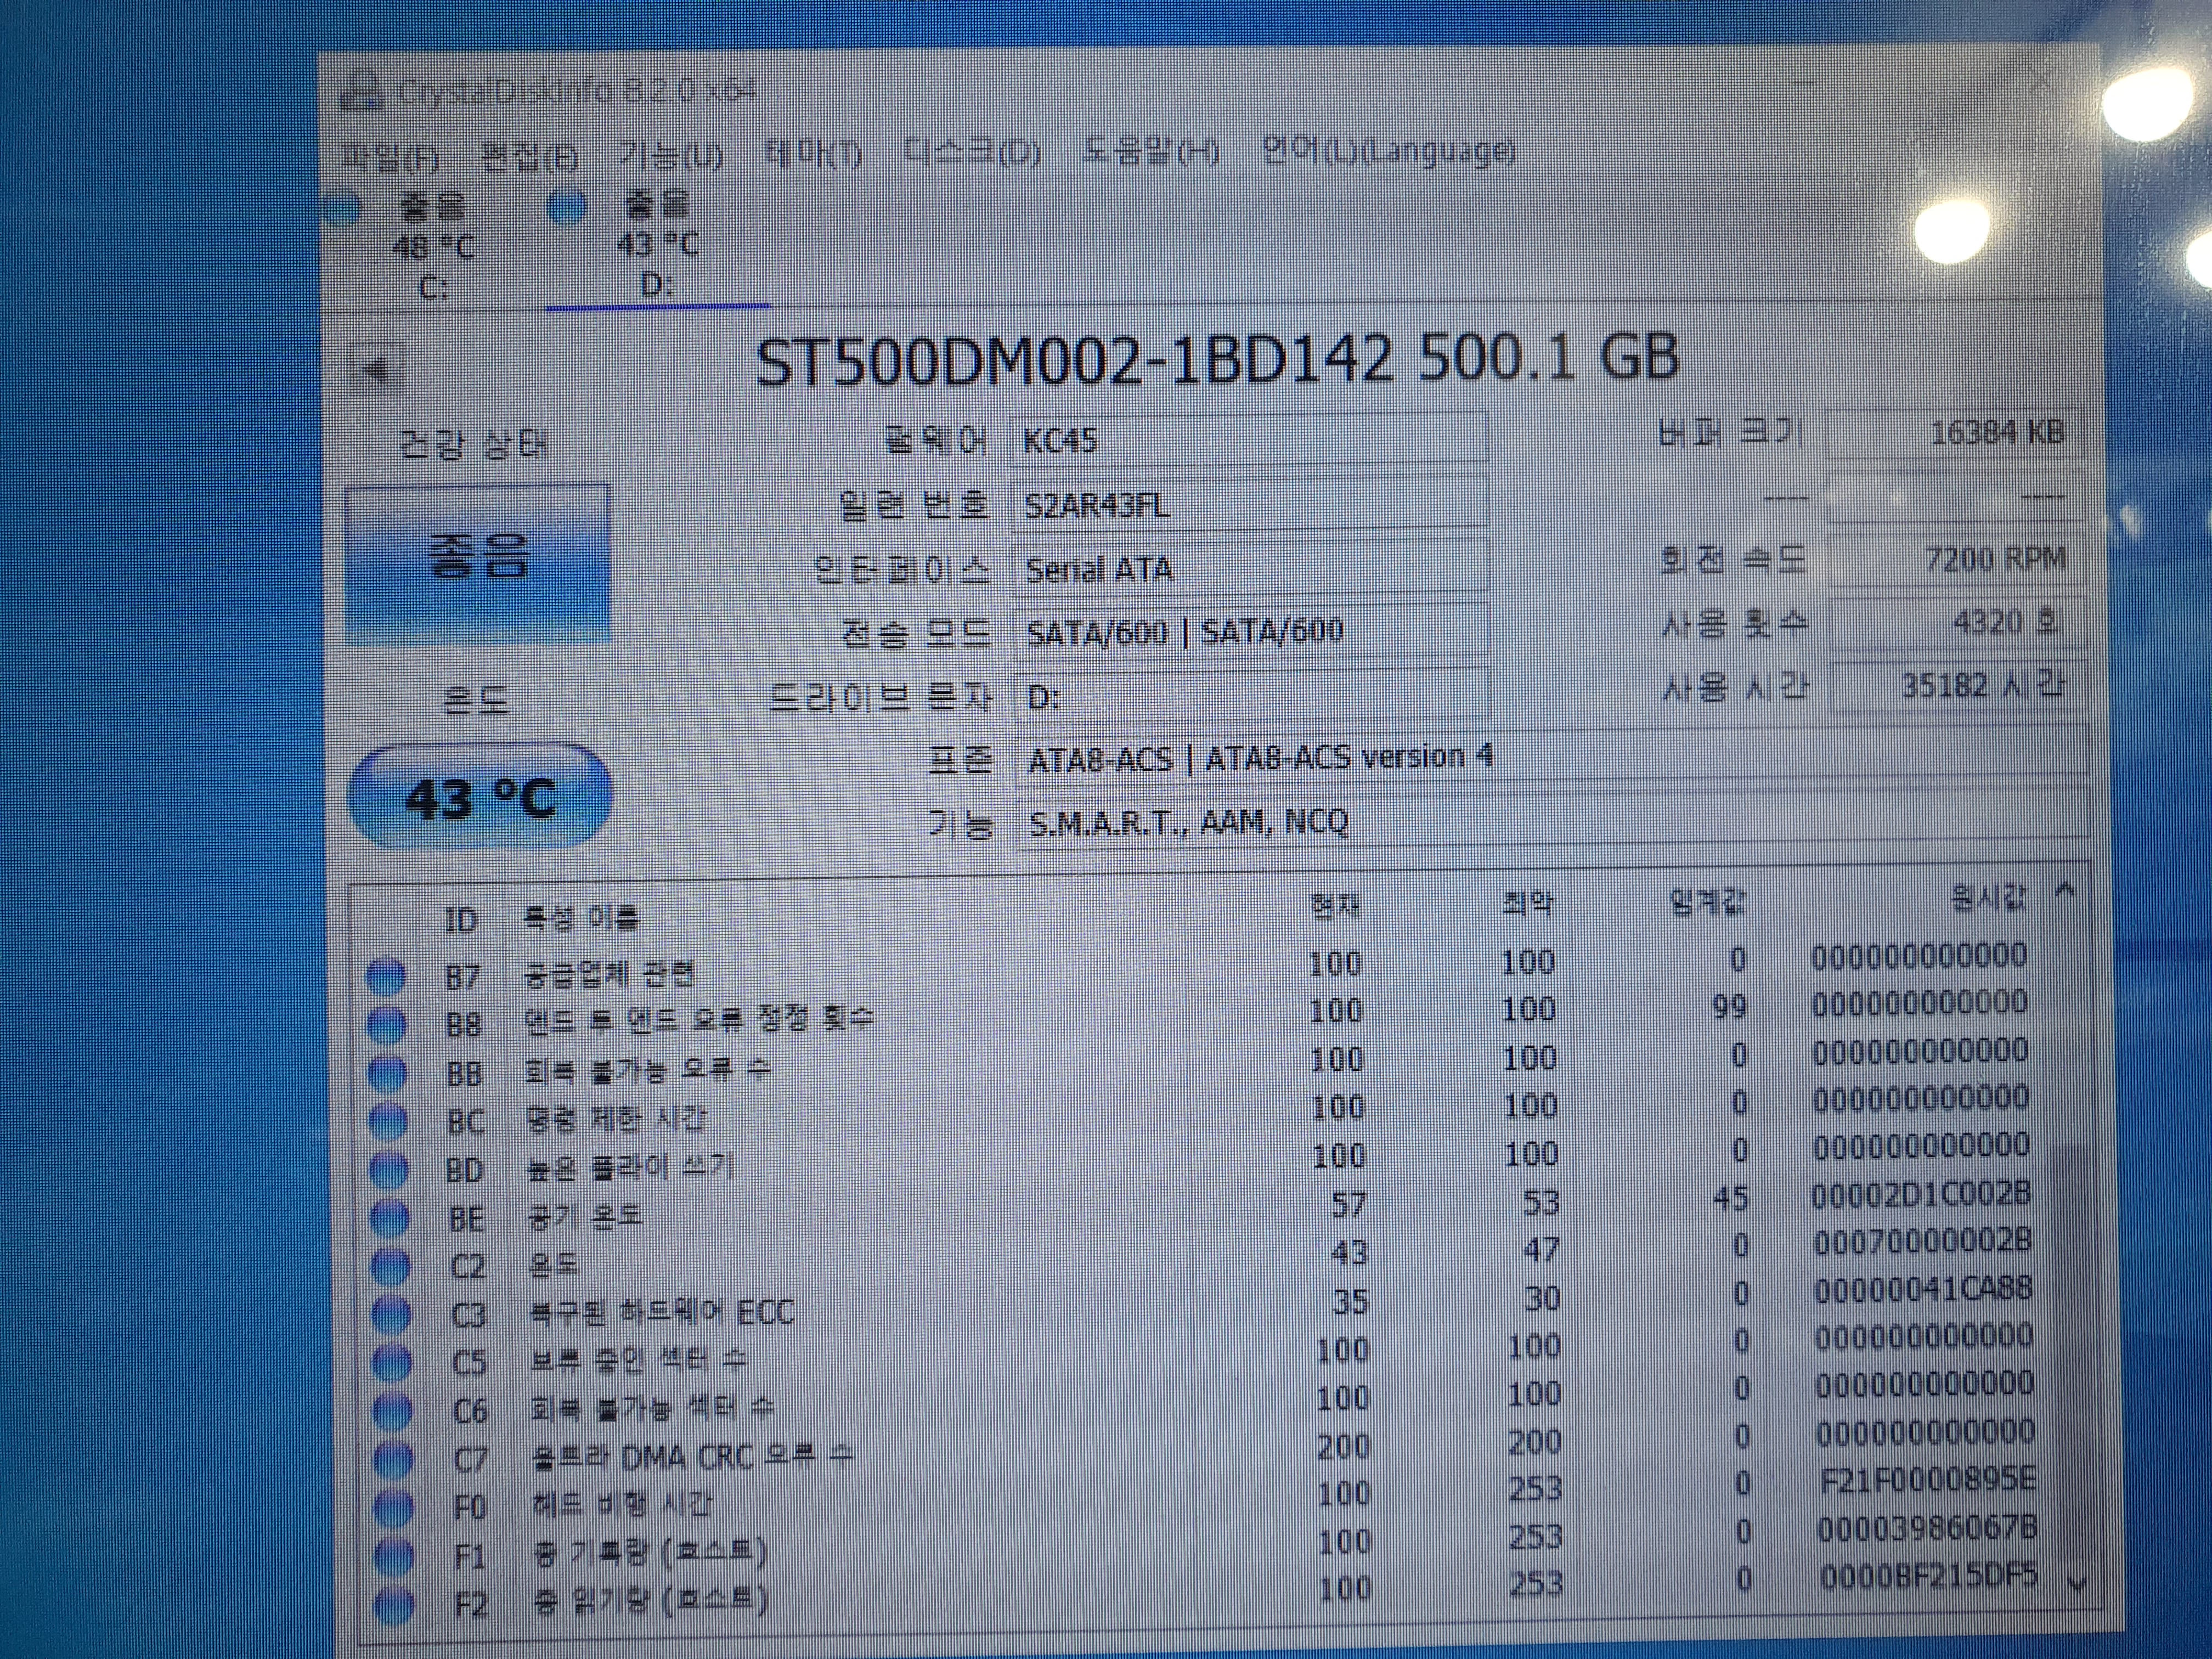Click the status icon for attribute F1

point(395,1556)
